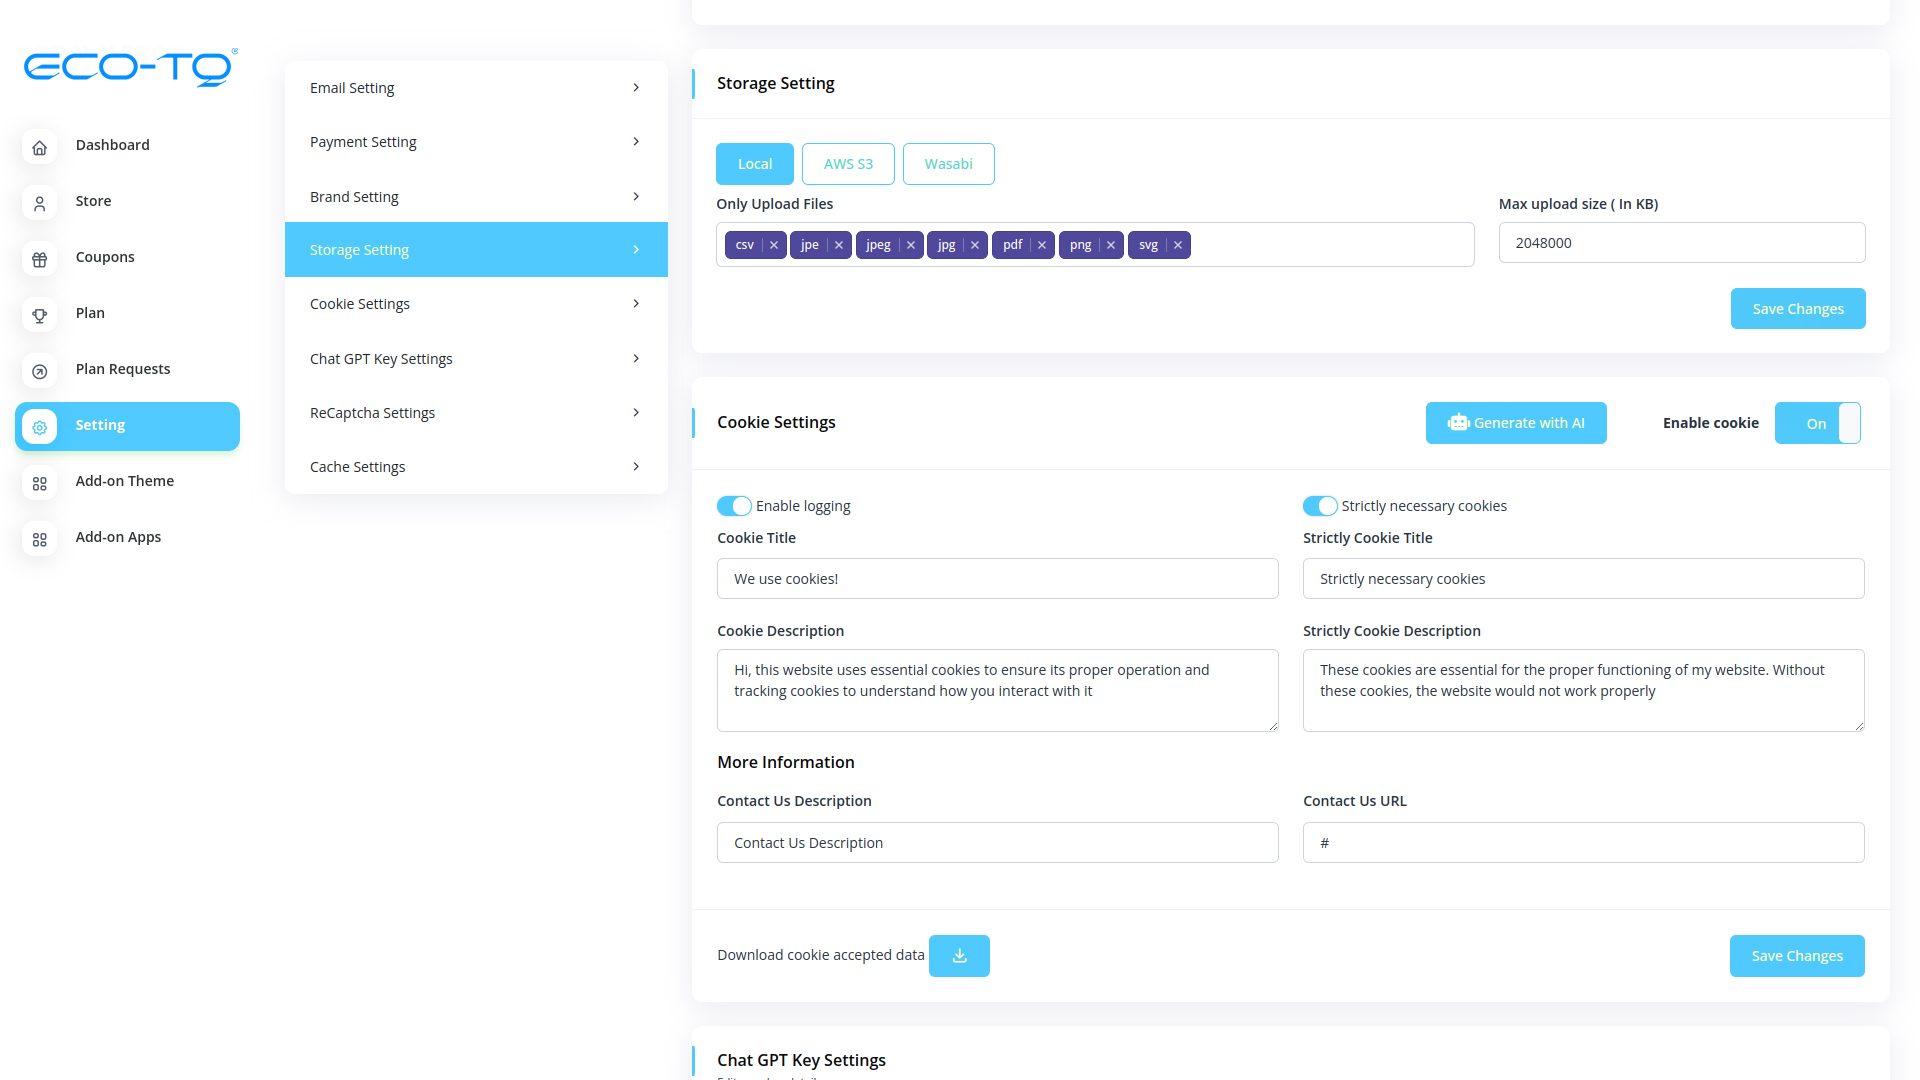The width and height of the screenshot is (1920, 1080).
Task: Click the Plan trophy icon
Action: [x=39, y=315]
